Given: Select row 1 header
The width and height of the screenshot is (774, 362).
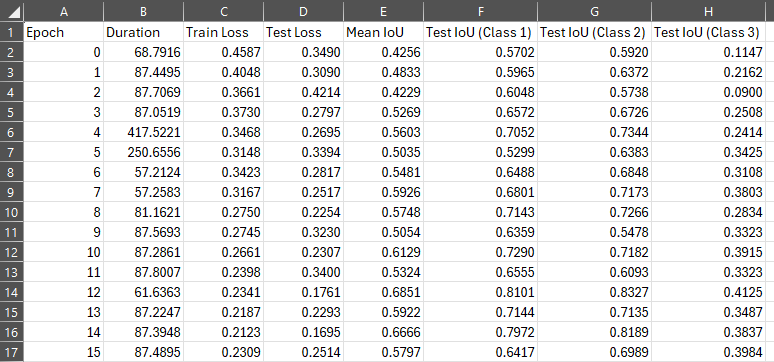Looking at the screenshot, I should (12, 32).
